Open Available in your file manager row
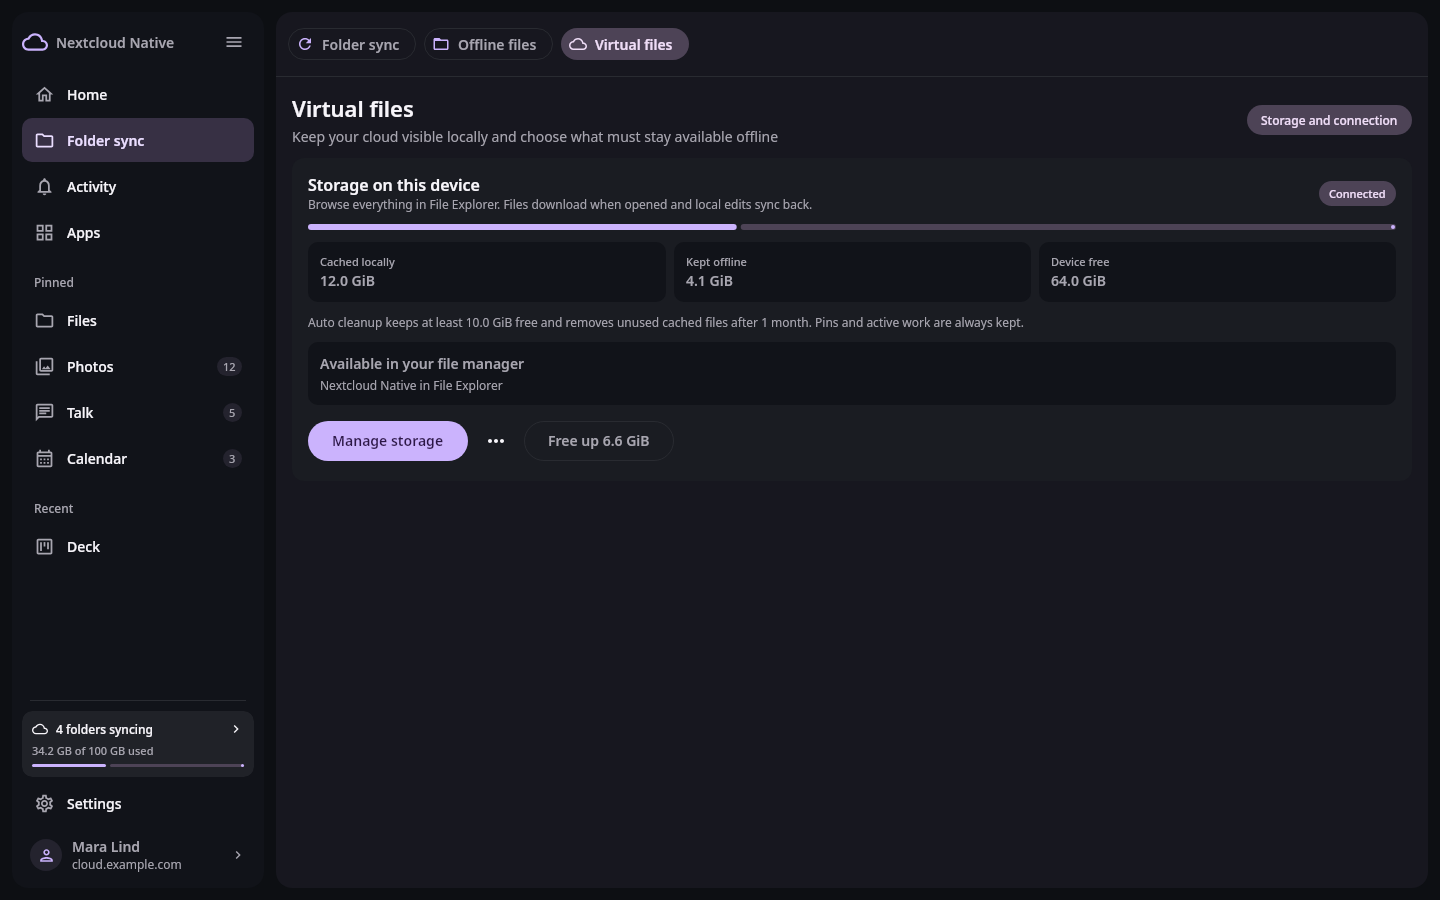 [852, 374]
